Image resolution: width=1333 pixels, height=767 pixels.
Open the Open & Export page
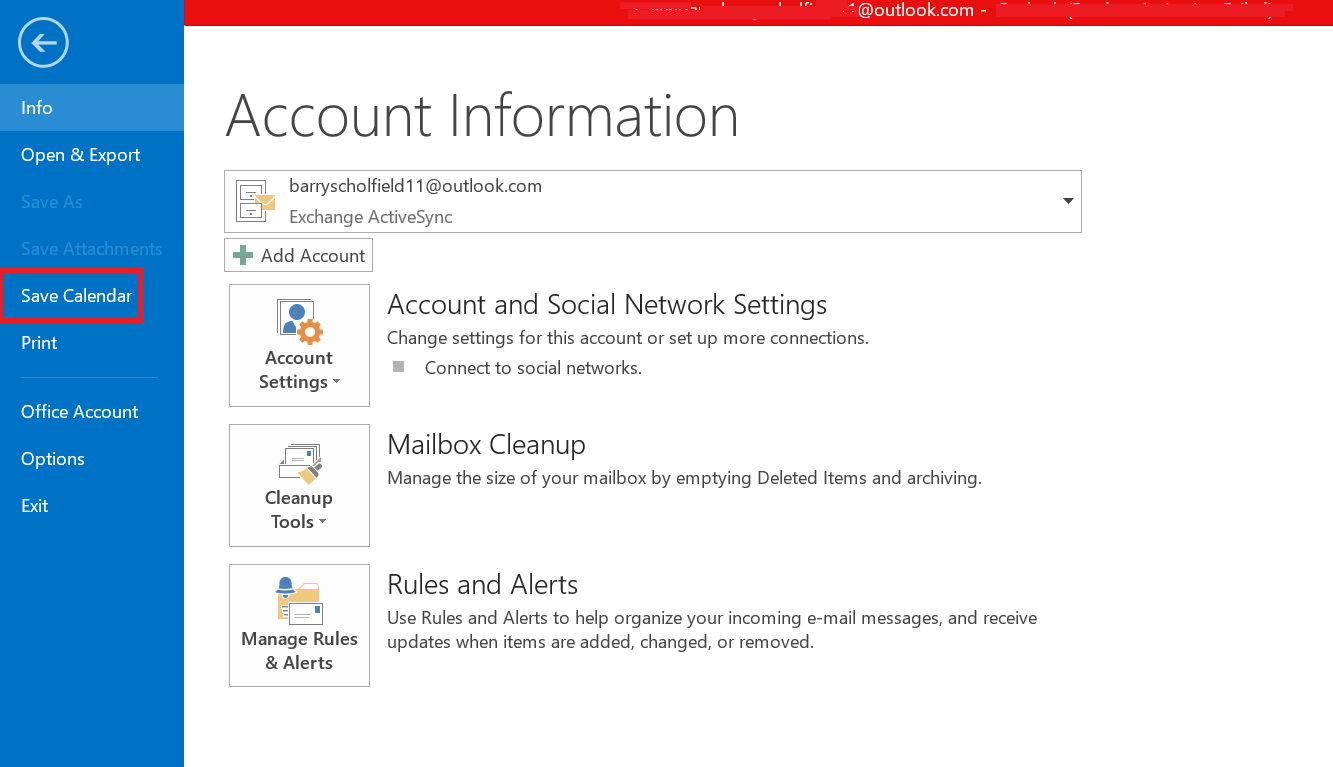92,155
